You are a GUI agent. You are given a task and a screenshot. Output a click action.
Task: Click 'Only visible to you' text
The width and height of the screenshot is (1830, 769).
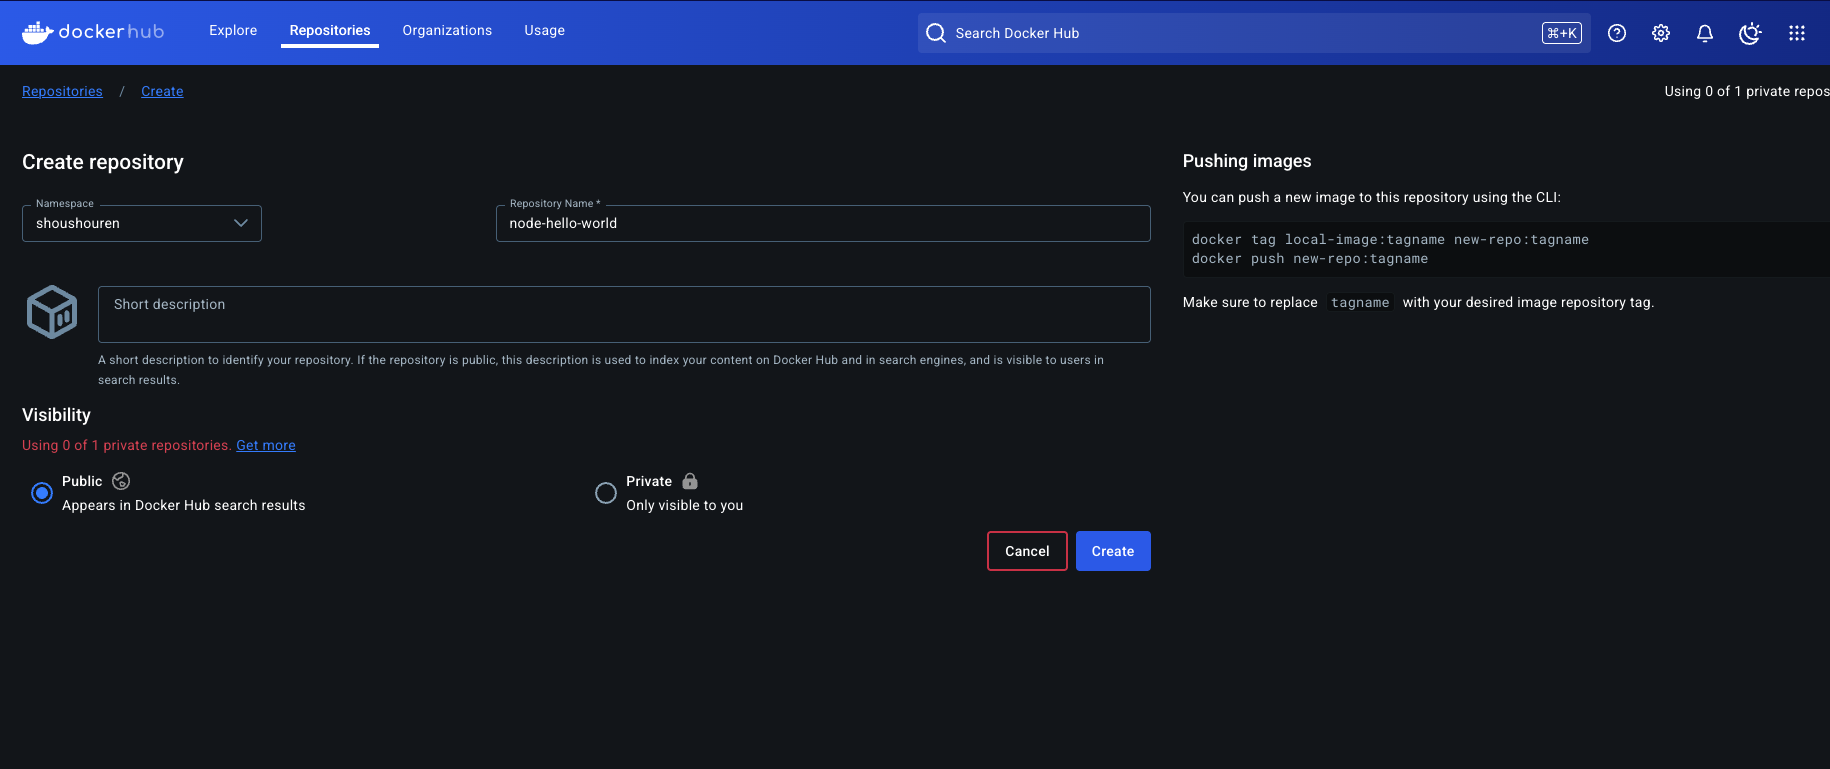(685, 505)
